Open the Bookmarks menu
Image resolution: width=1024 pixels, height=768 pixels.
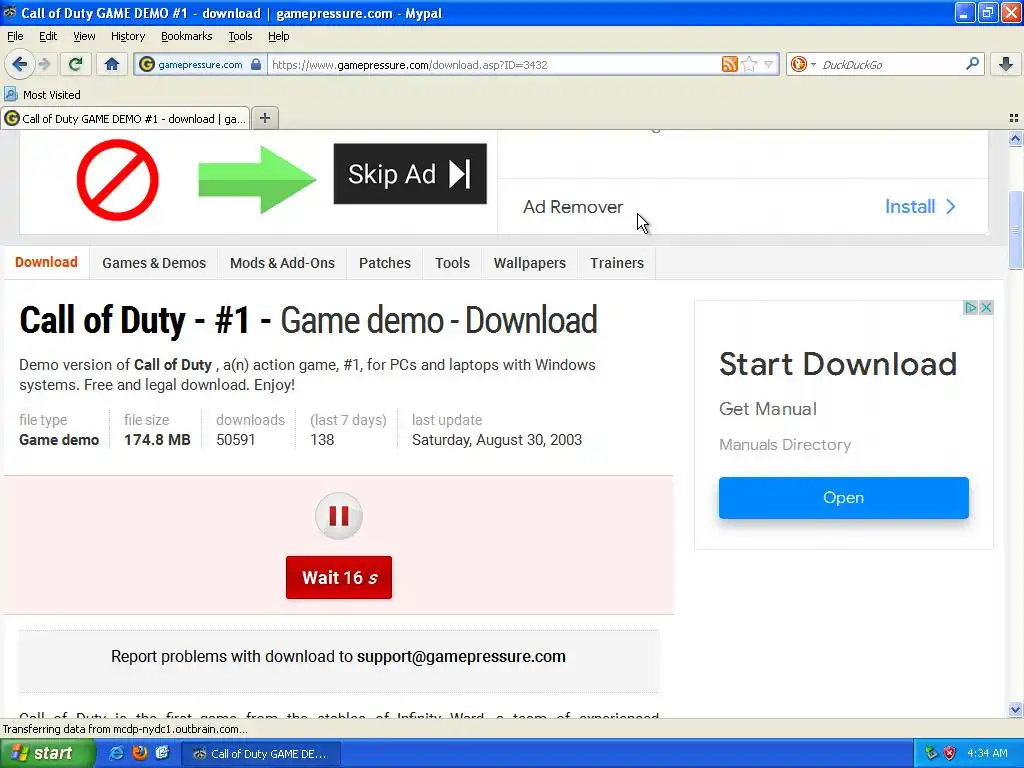(186, 36)
